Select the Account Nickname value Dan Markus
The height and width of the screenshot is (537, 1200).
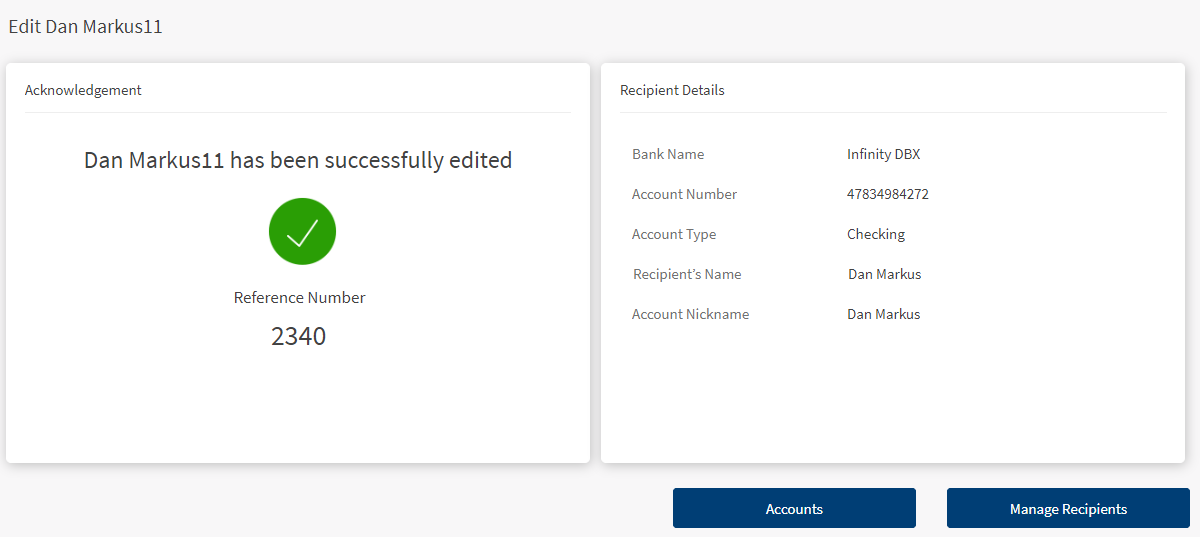click(x=883, y=314)
